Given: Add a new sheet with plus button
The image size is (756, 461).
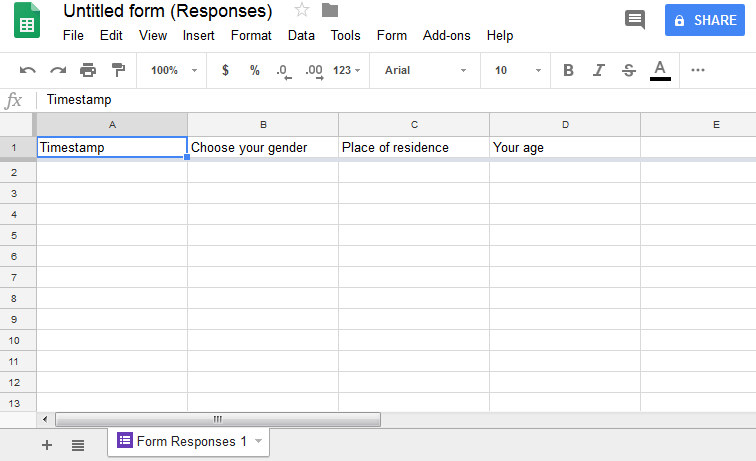Looking at the screenshot, I should (x=46, y=445).
